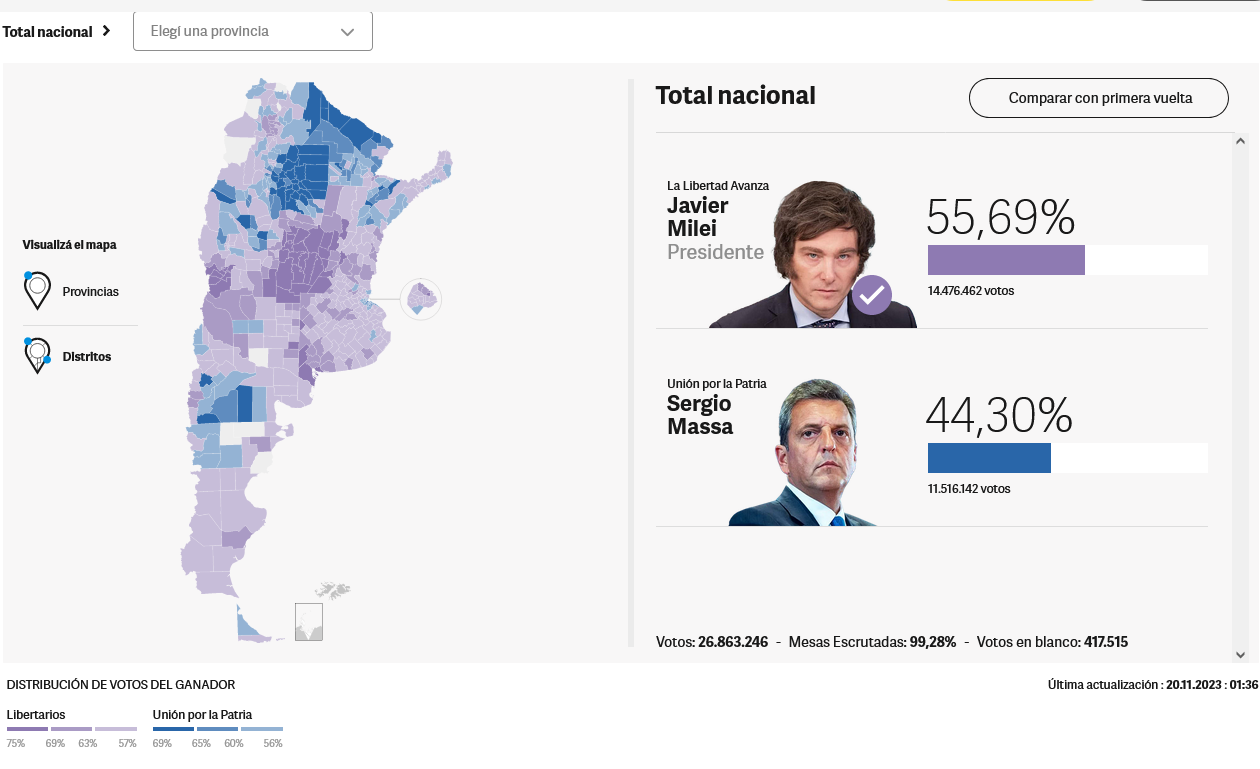Image resolution: width=1260 pixels, height=769 pixels.
Task: Click the Buenos Aires inset circle on map
Action: click(x=421, y=299)
